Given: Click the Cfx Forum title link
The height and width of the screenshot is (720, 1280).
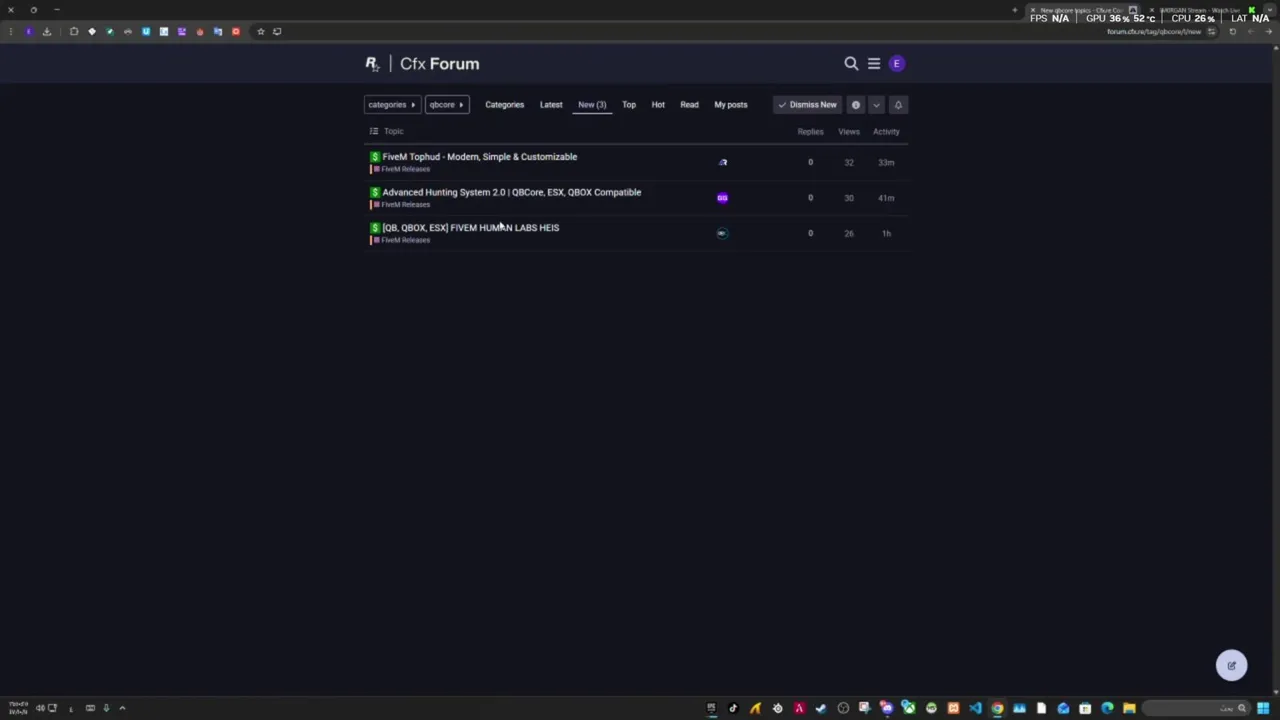Looking at the screenshot, I should (x=439, y=64).
